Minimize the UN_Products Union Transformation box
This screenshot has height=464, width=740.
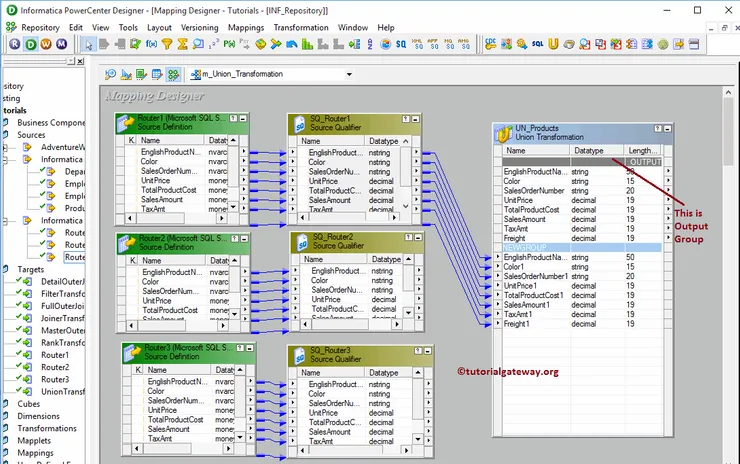click(x=667, y=128)
